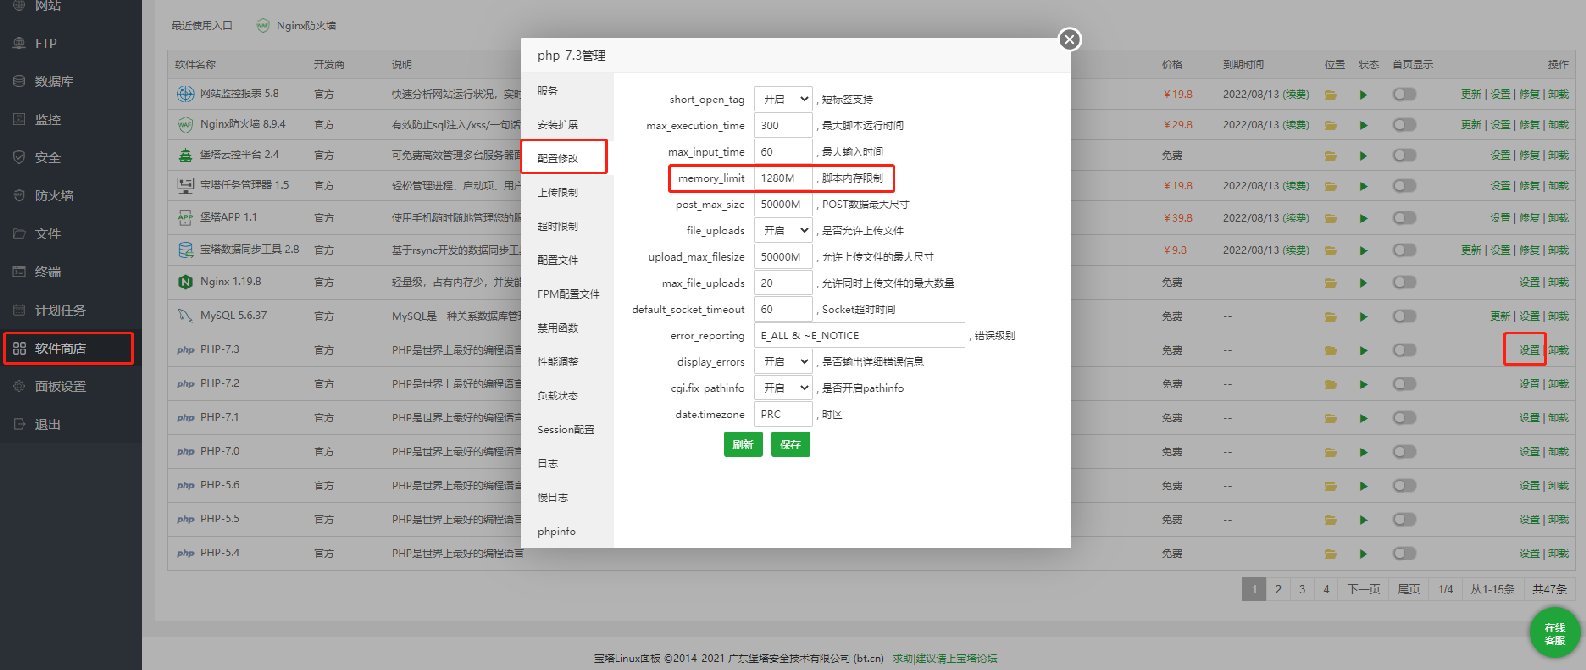The width and height of the screenshot is (1586, 670).
Task: Toggle 首页显示 for PHP-7.1 row
Action: coord(1405,418)
